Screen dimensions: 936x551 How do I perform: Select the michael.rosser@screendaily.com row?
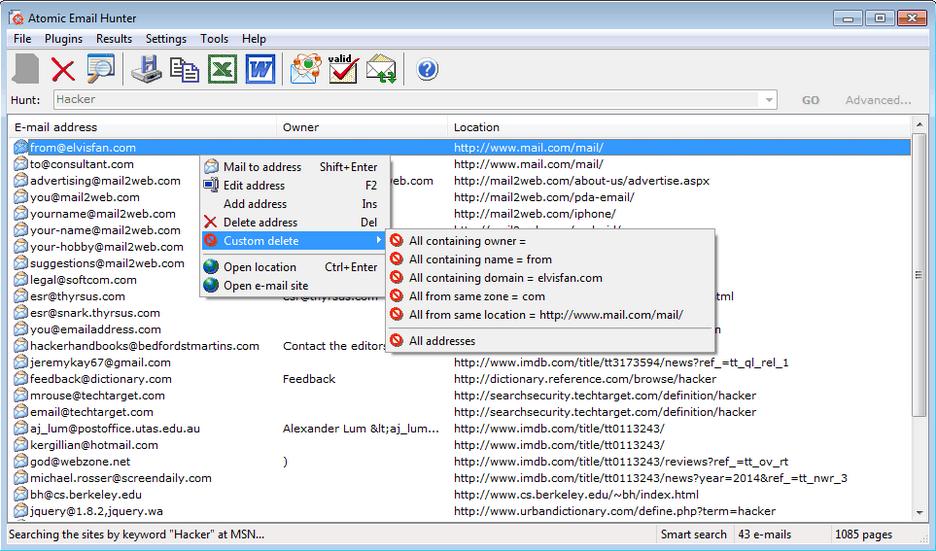click(461, 478)
